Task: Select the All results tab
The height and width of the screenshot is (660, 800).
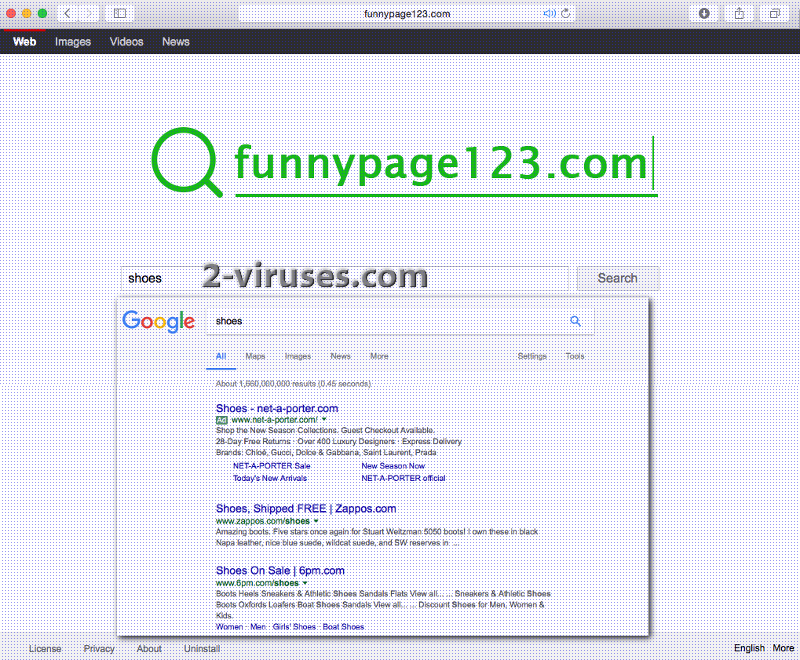Action: (221, 357)
